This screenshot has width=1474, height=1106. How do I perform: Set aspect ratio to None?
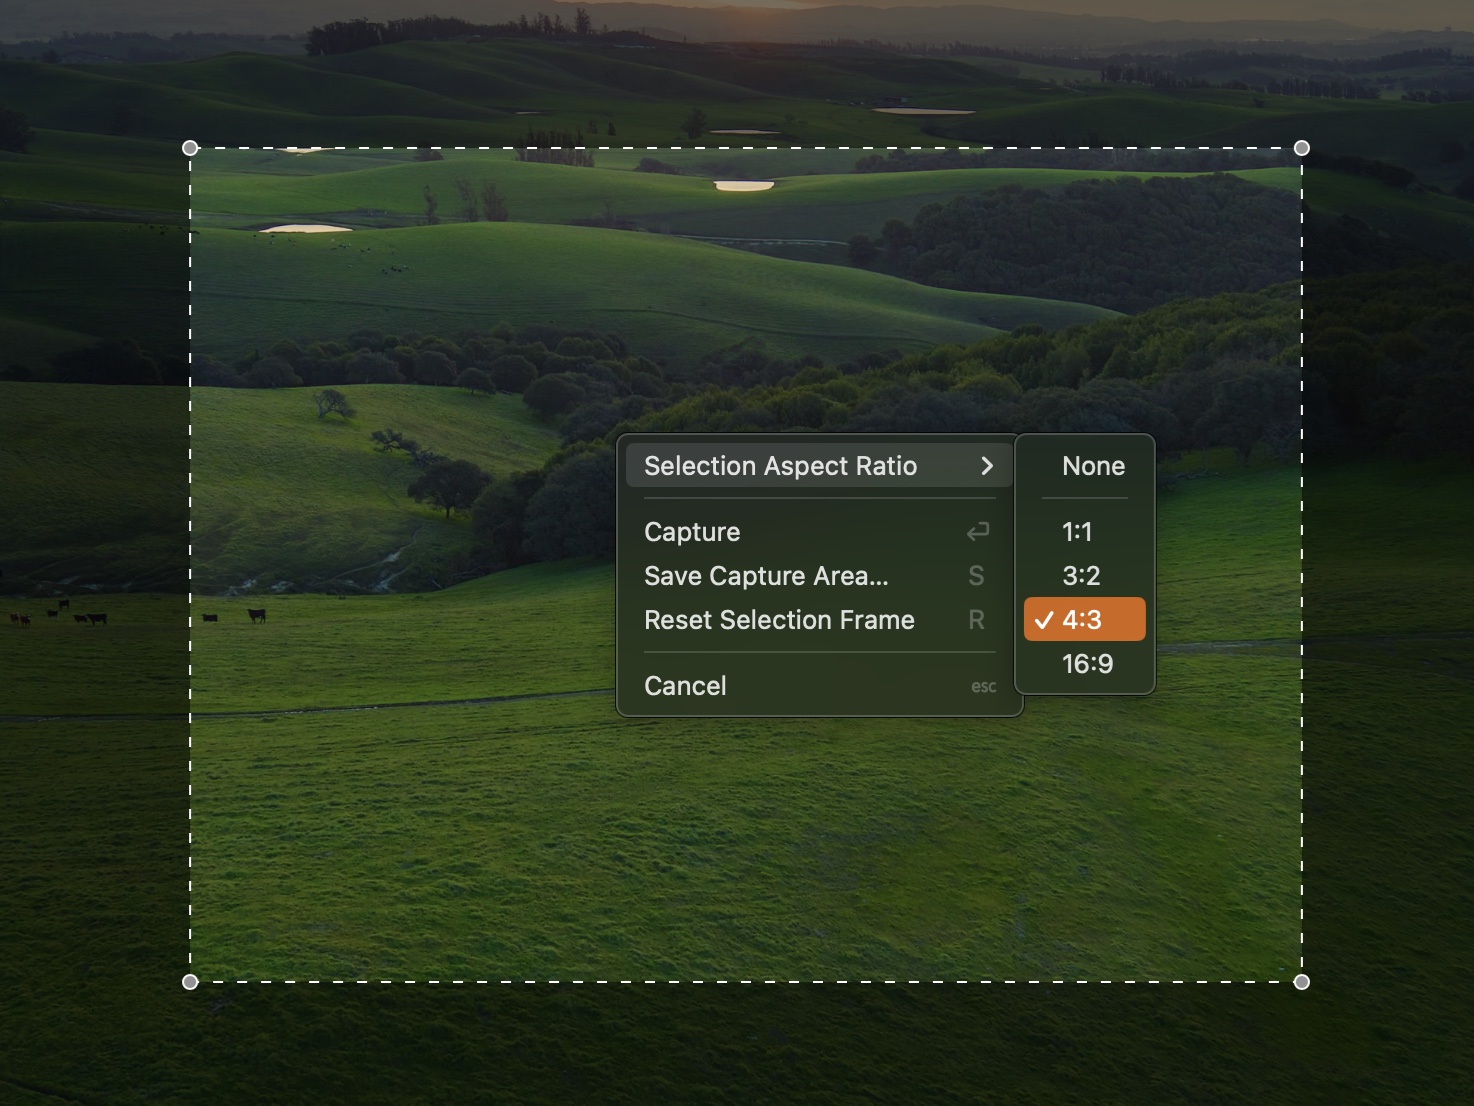point(1085,466)
